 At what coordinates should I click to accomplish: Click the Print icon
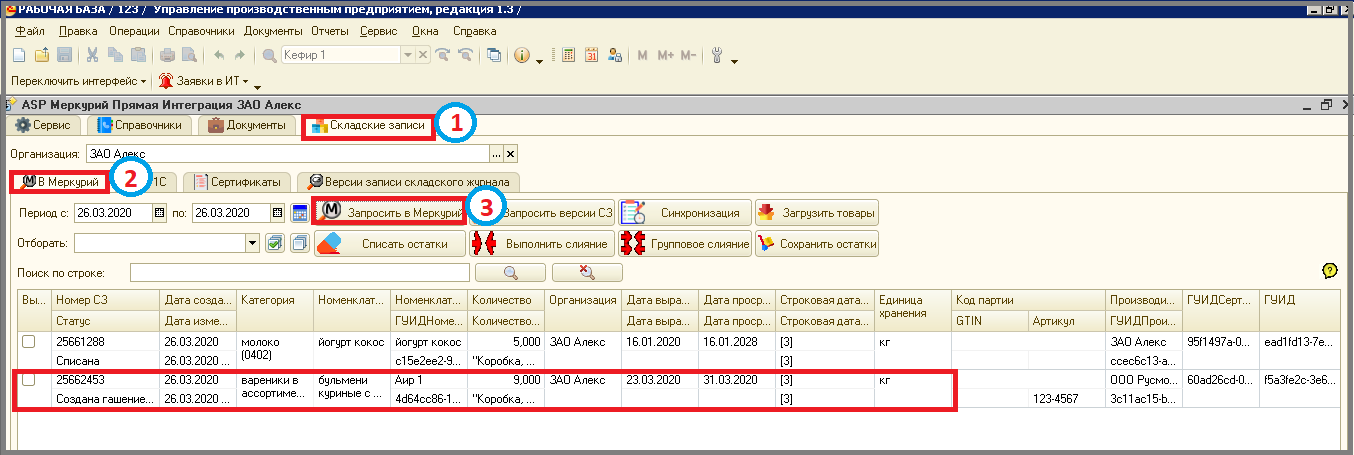pyautogui.click(x=168, y=56)
